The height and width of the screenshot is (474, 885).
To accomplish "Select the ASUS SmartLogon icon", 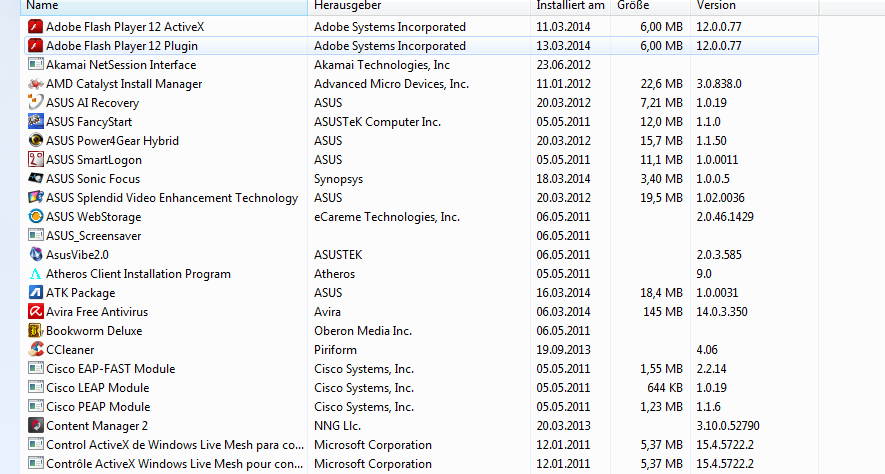I will (36, 160).
